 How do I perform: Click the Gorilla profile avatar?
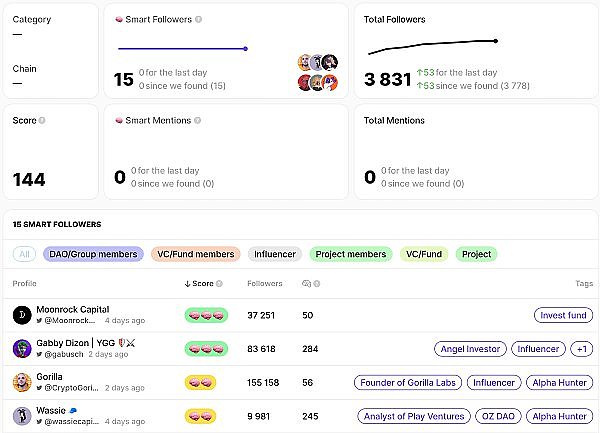click(x=21, y=382)
